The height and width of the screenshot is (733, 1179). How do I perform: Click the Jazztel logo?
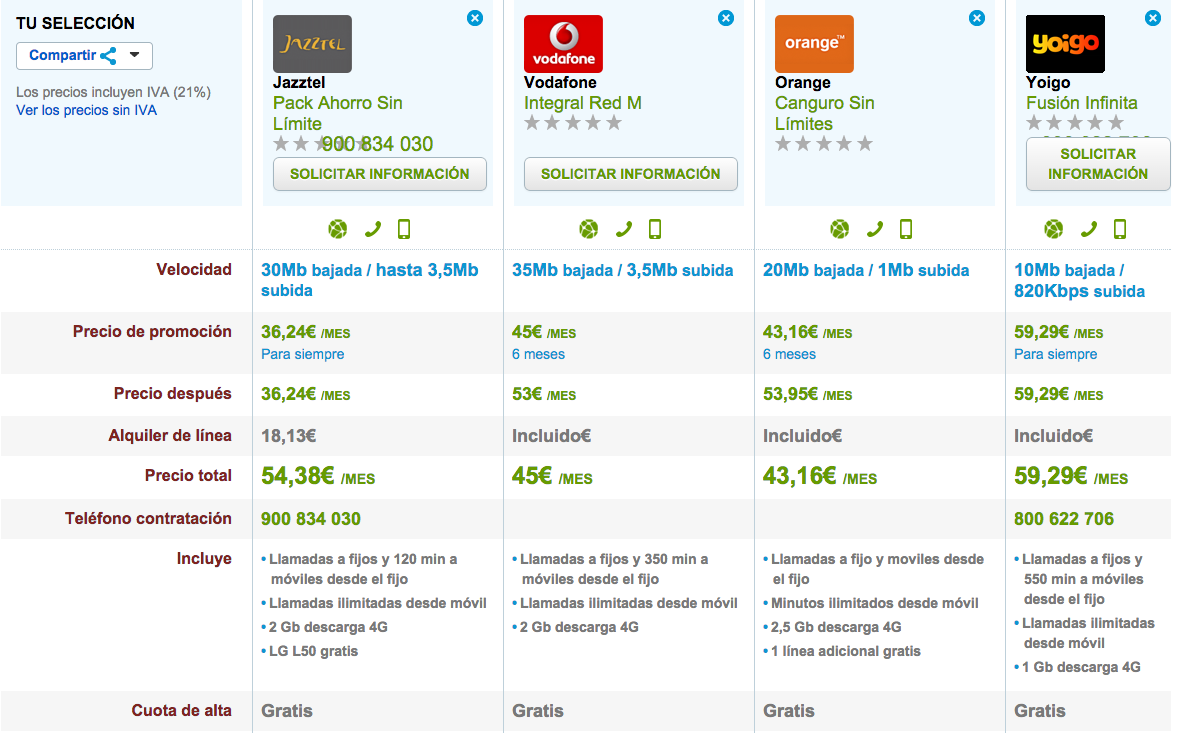click(312, 44)
